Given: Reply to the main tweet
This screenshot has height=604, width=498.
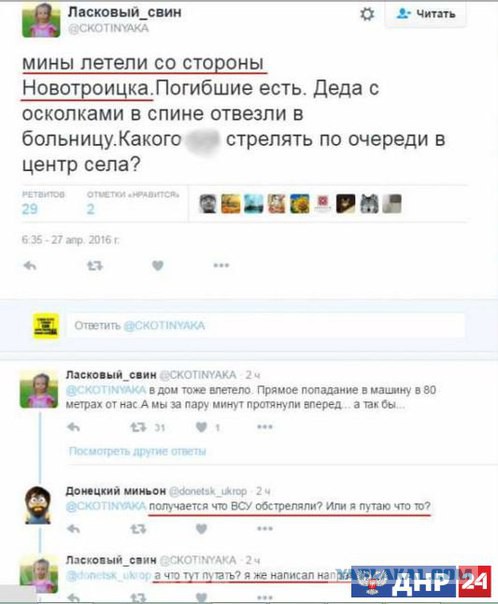Looking at the screenshot, I should (x=30, y=265).
